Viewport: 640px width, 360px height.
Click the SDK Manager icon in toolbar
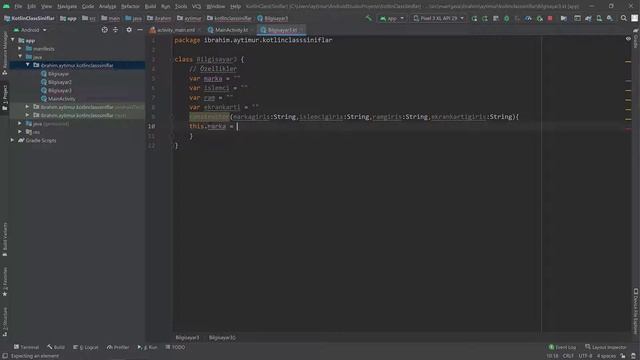coord(610,18)
